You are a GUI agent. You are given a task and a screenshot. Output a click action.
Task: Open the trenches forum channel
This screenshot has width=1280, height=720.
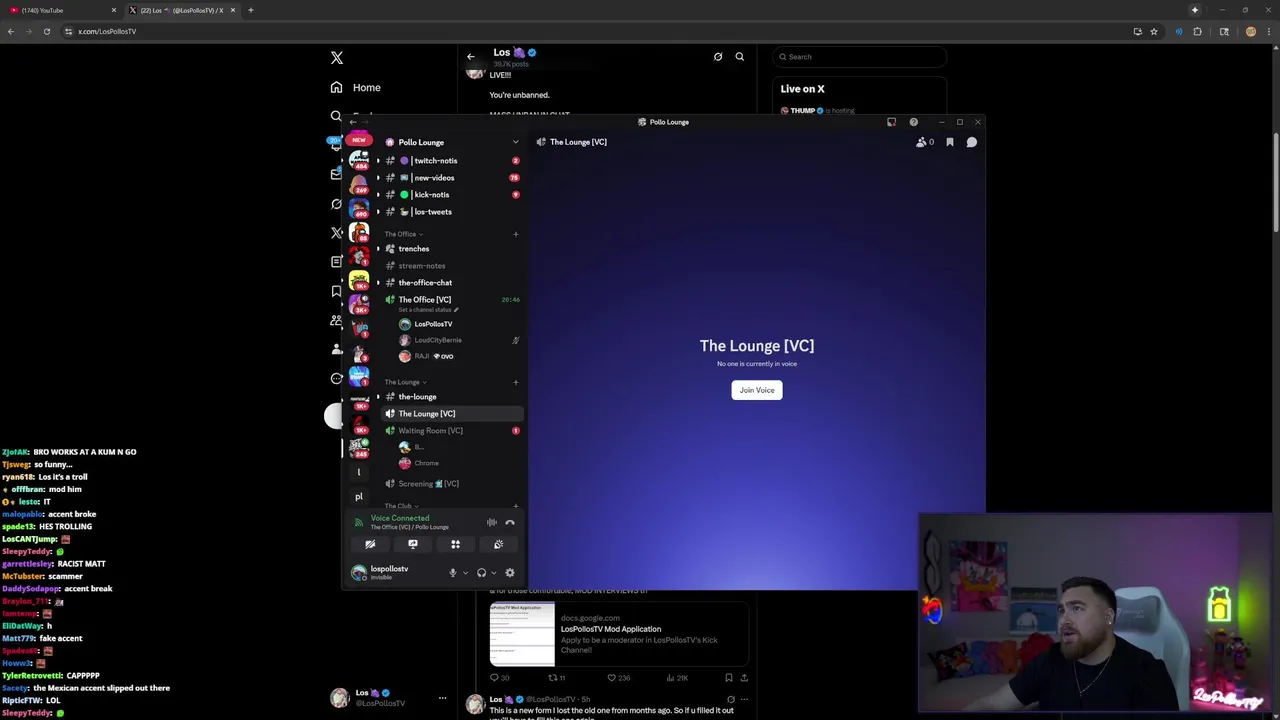[450, 249]
